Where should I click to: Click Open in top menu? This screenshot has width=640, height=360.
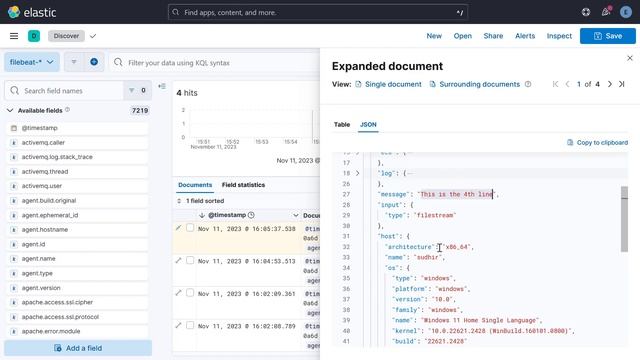tap(462, 36)
